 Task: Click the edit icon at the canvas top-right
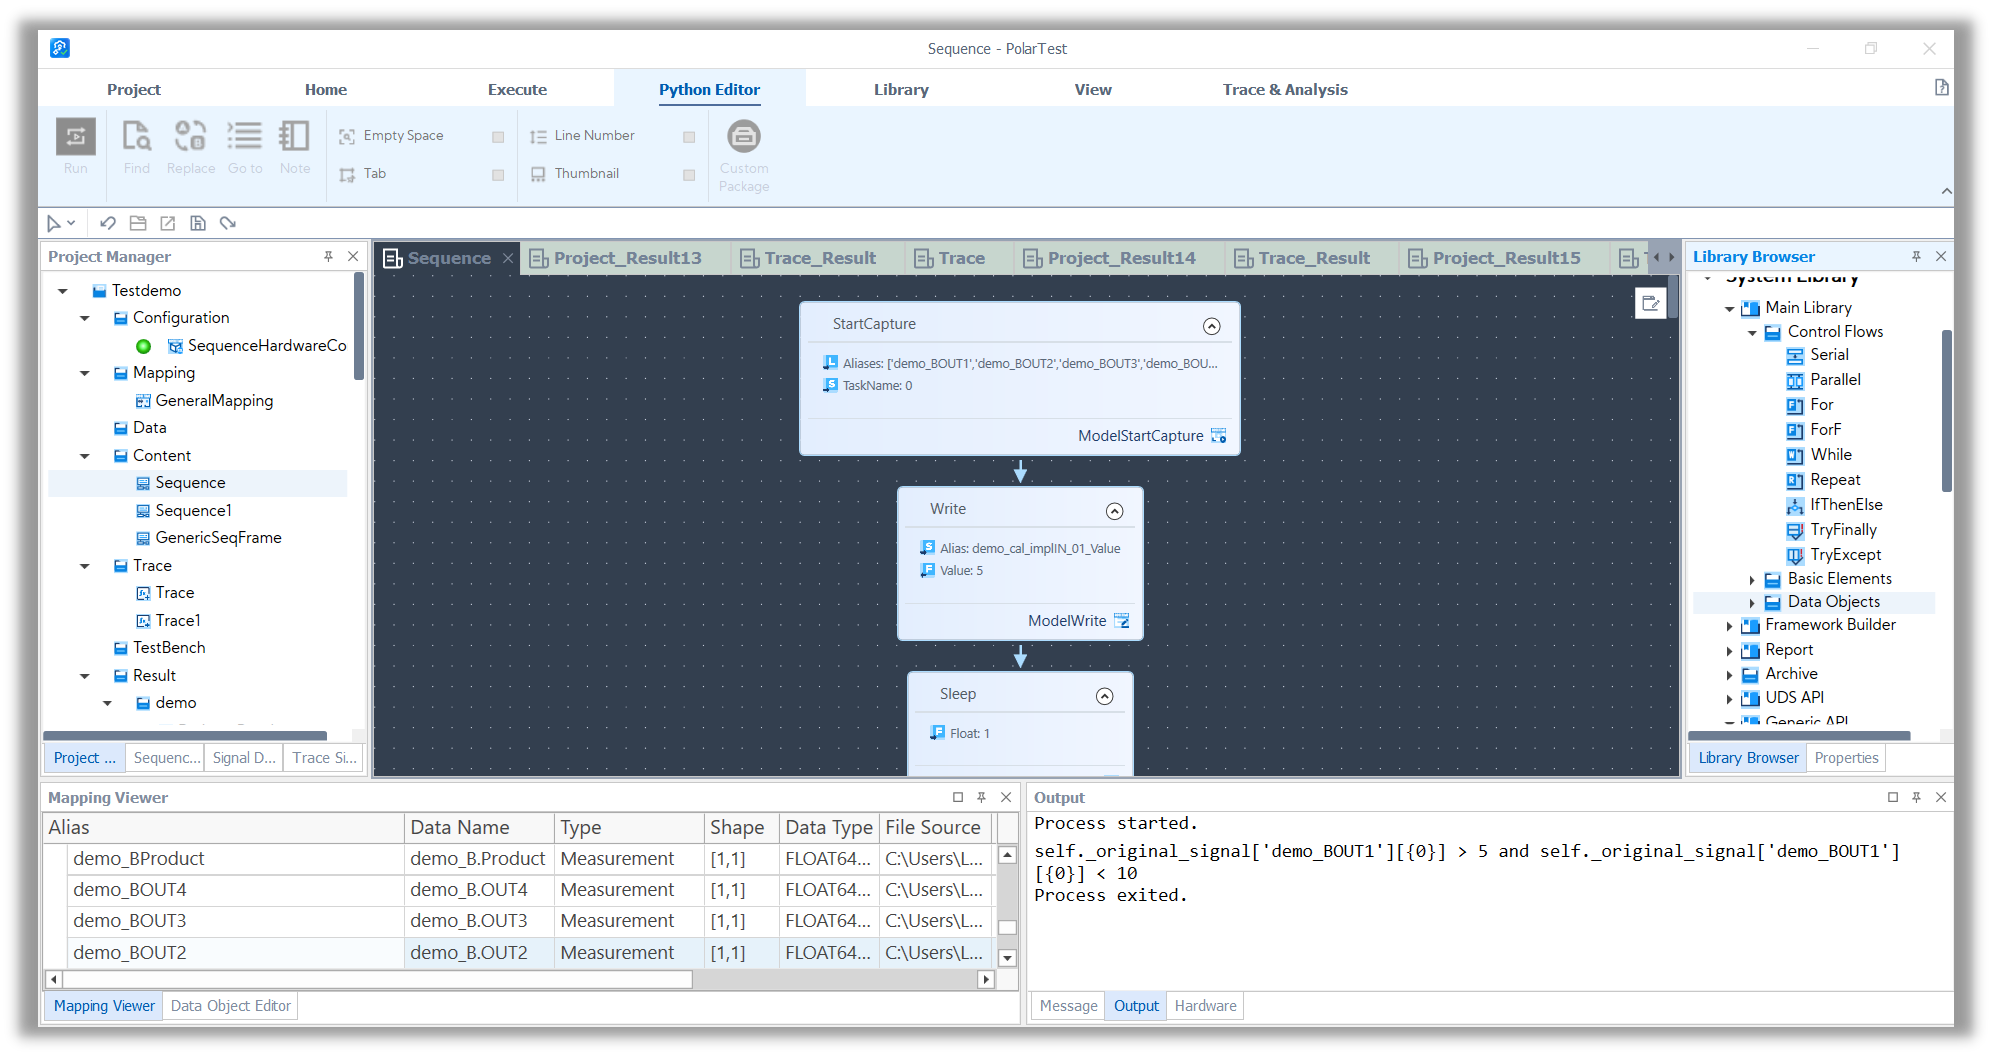click(x=1650, y=303)
